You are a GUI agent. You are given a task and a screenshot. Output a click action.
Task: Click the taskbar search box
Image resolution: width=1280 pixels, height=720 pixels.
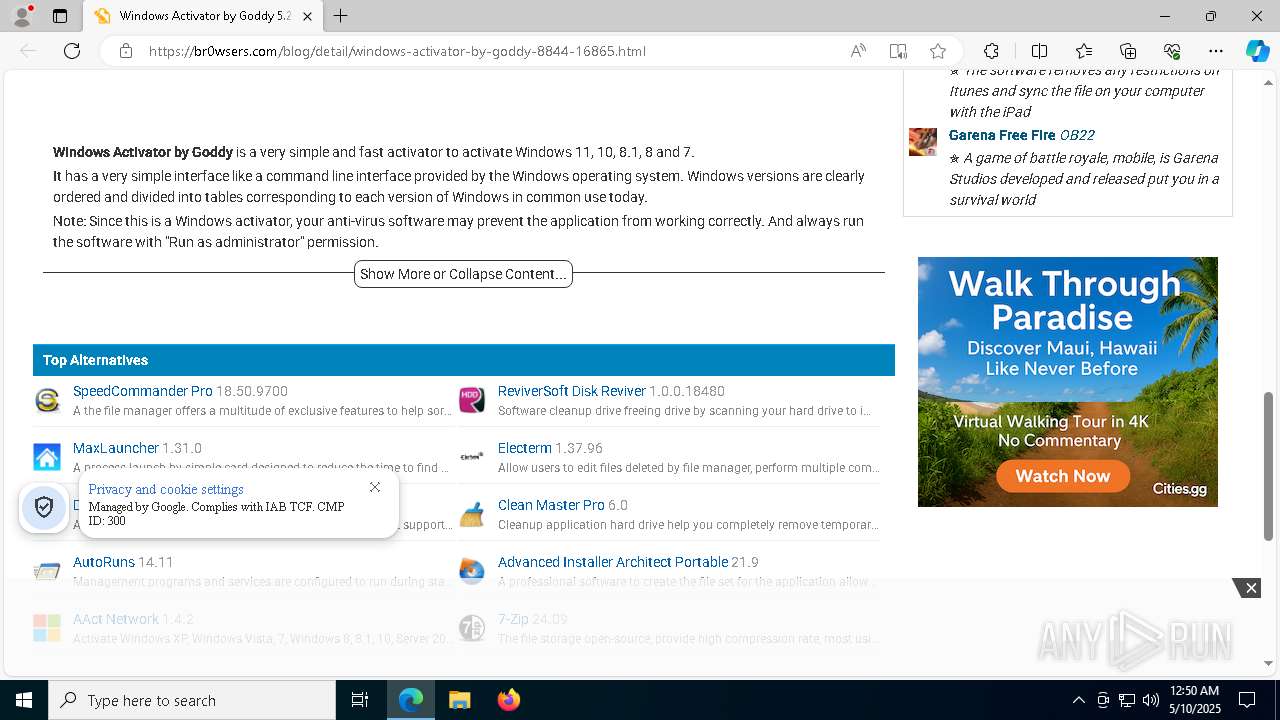click(192, 700)
